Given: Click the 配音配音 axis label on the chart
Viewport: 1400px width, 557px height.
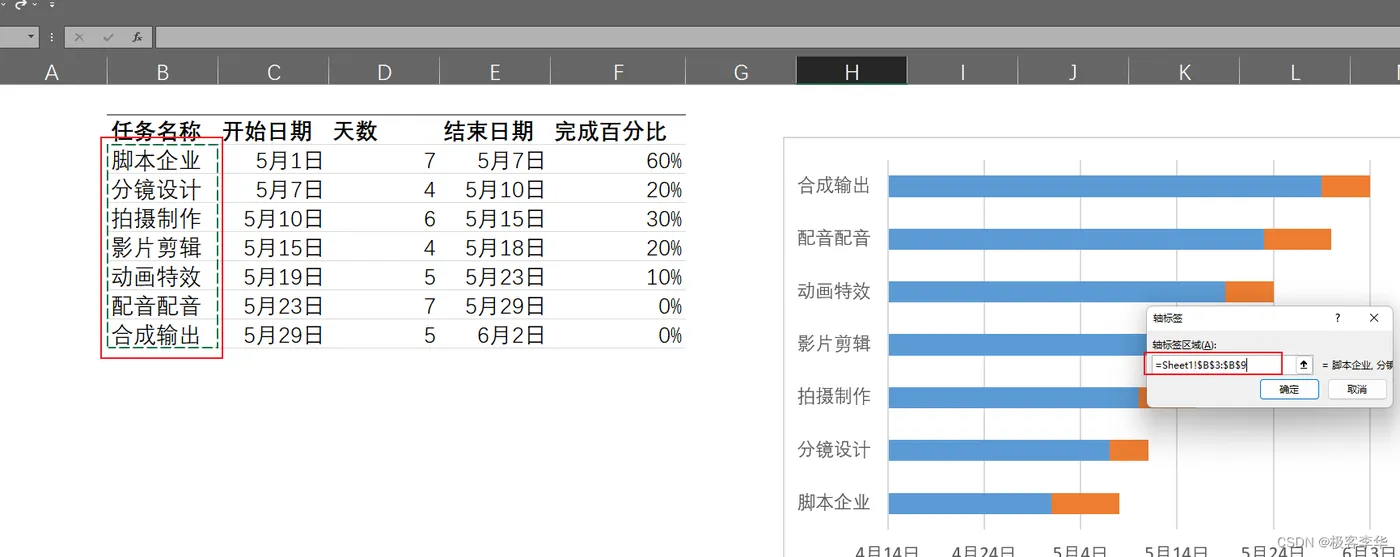Looking at the screenshot, I should point(834,238).
